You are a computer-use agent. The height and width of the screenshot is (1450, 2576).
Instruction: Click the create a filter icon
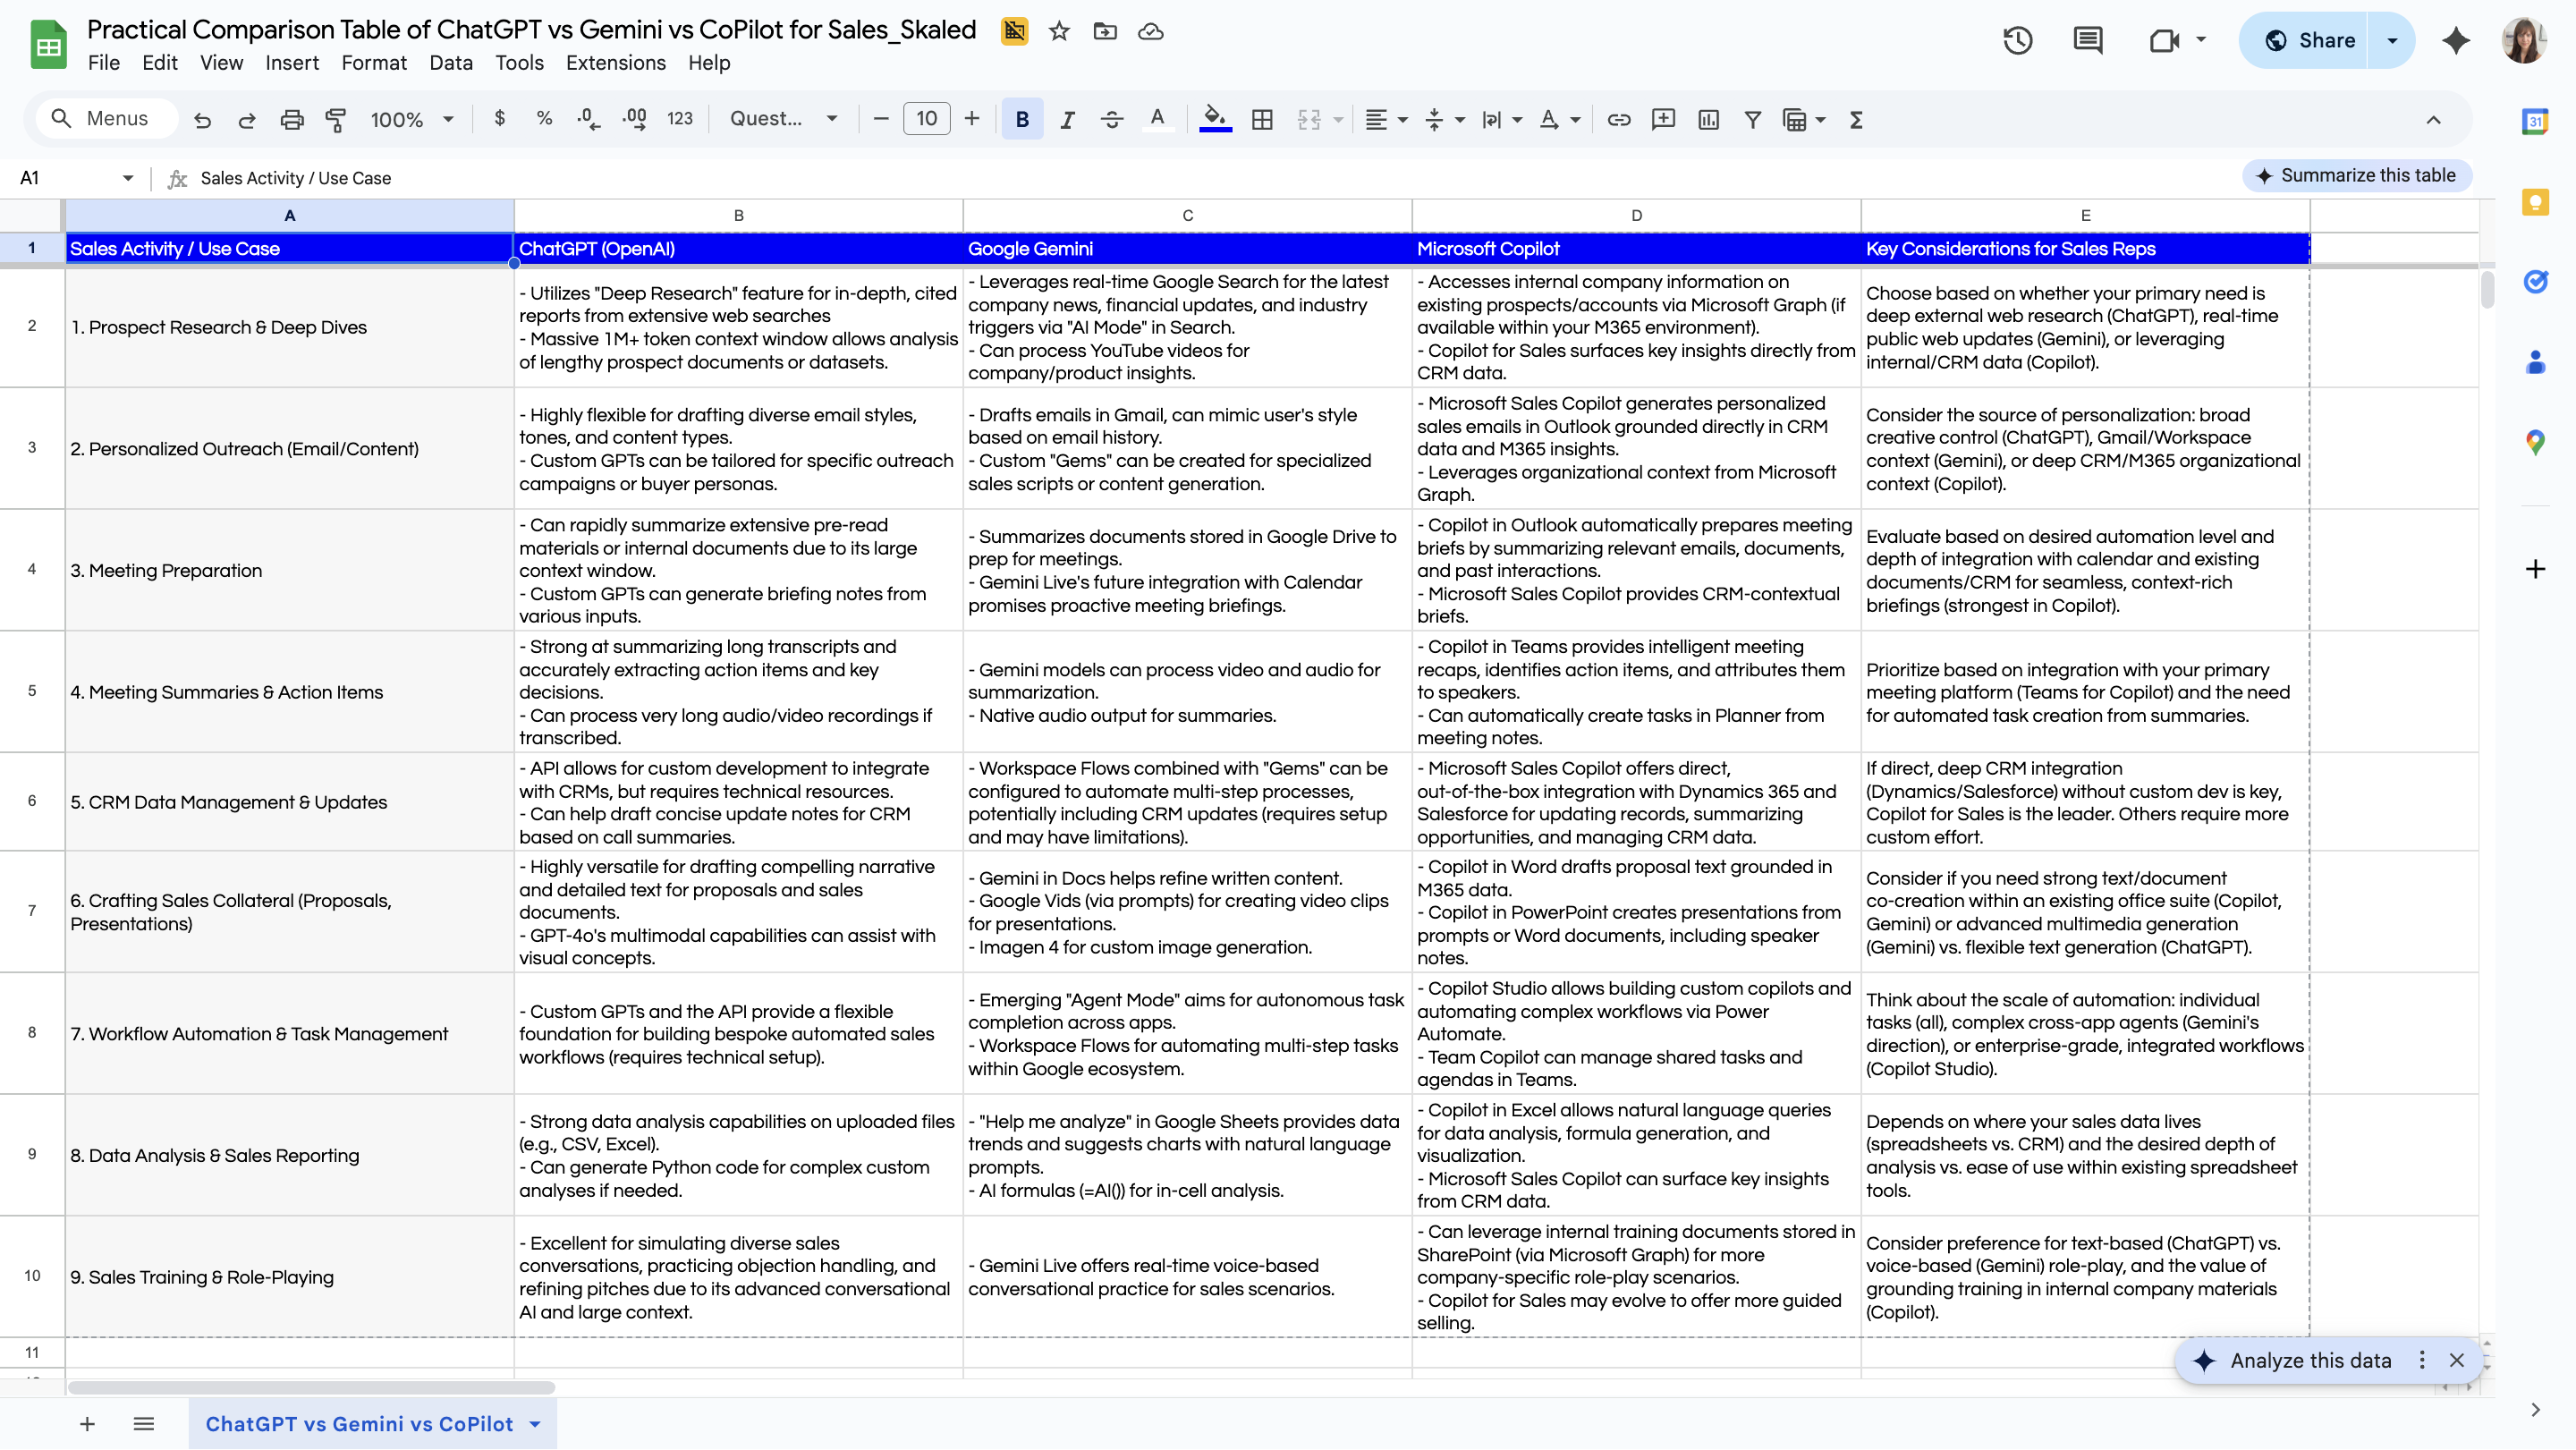click(x=1752, y=120)
